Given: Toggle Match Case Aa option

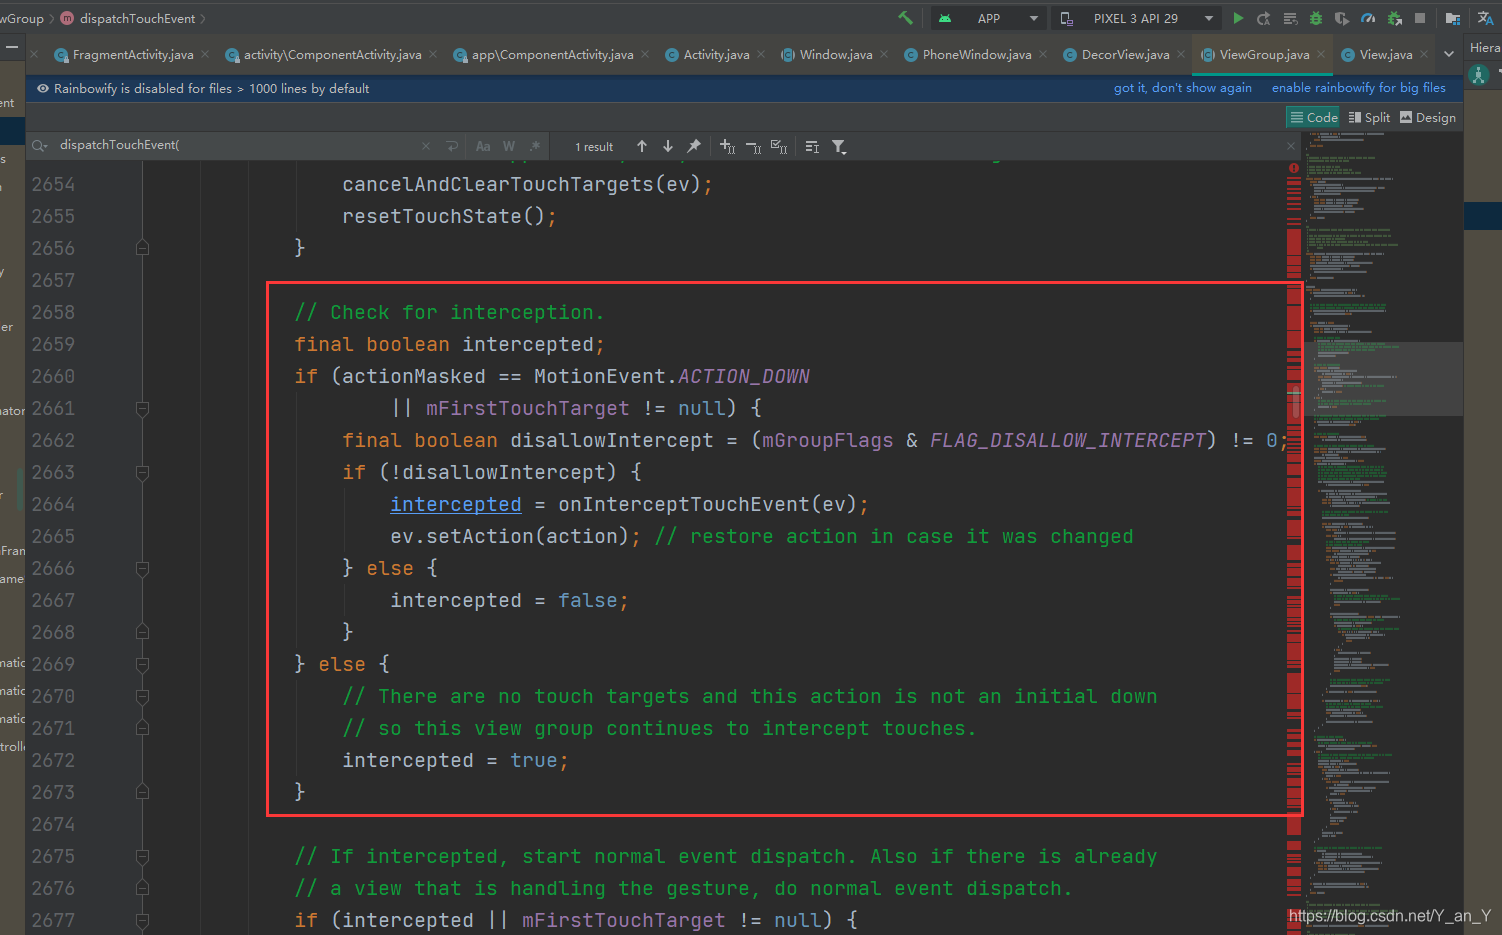Looking at the screenshot, I should pyautogui.click(x=483, y=146).
